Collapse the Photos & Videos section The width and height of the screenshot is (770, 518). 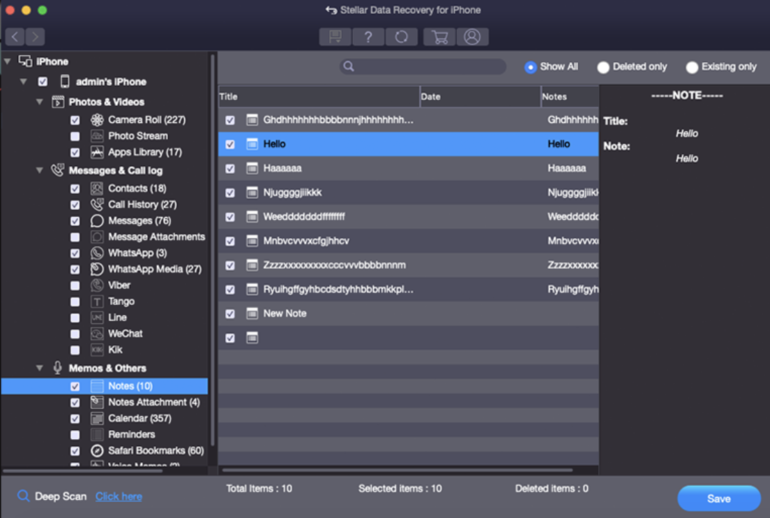point(39,102)
